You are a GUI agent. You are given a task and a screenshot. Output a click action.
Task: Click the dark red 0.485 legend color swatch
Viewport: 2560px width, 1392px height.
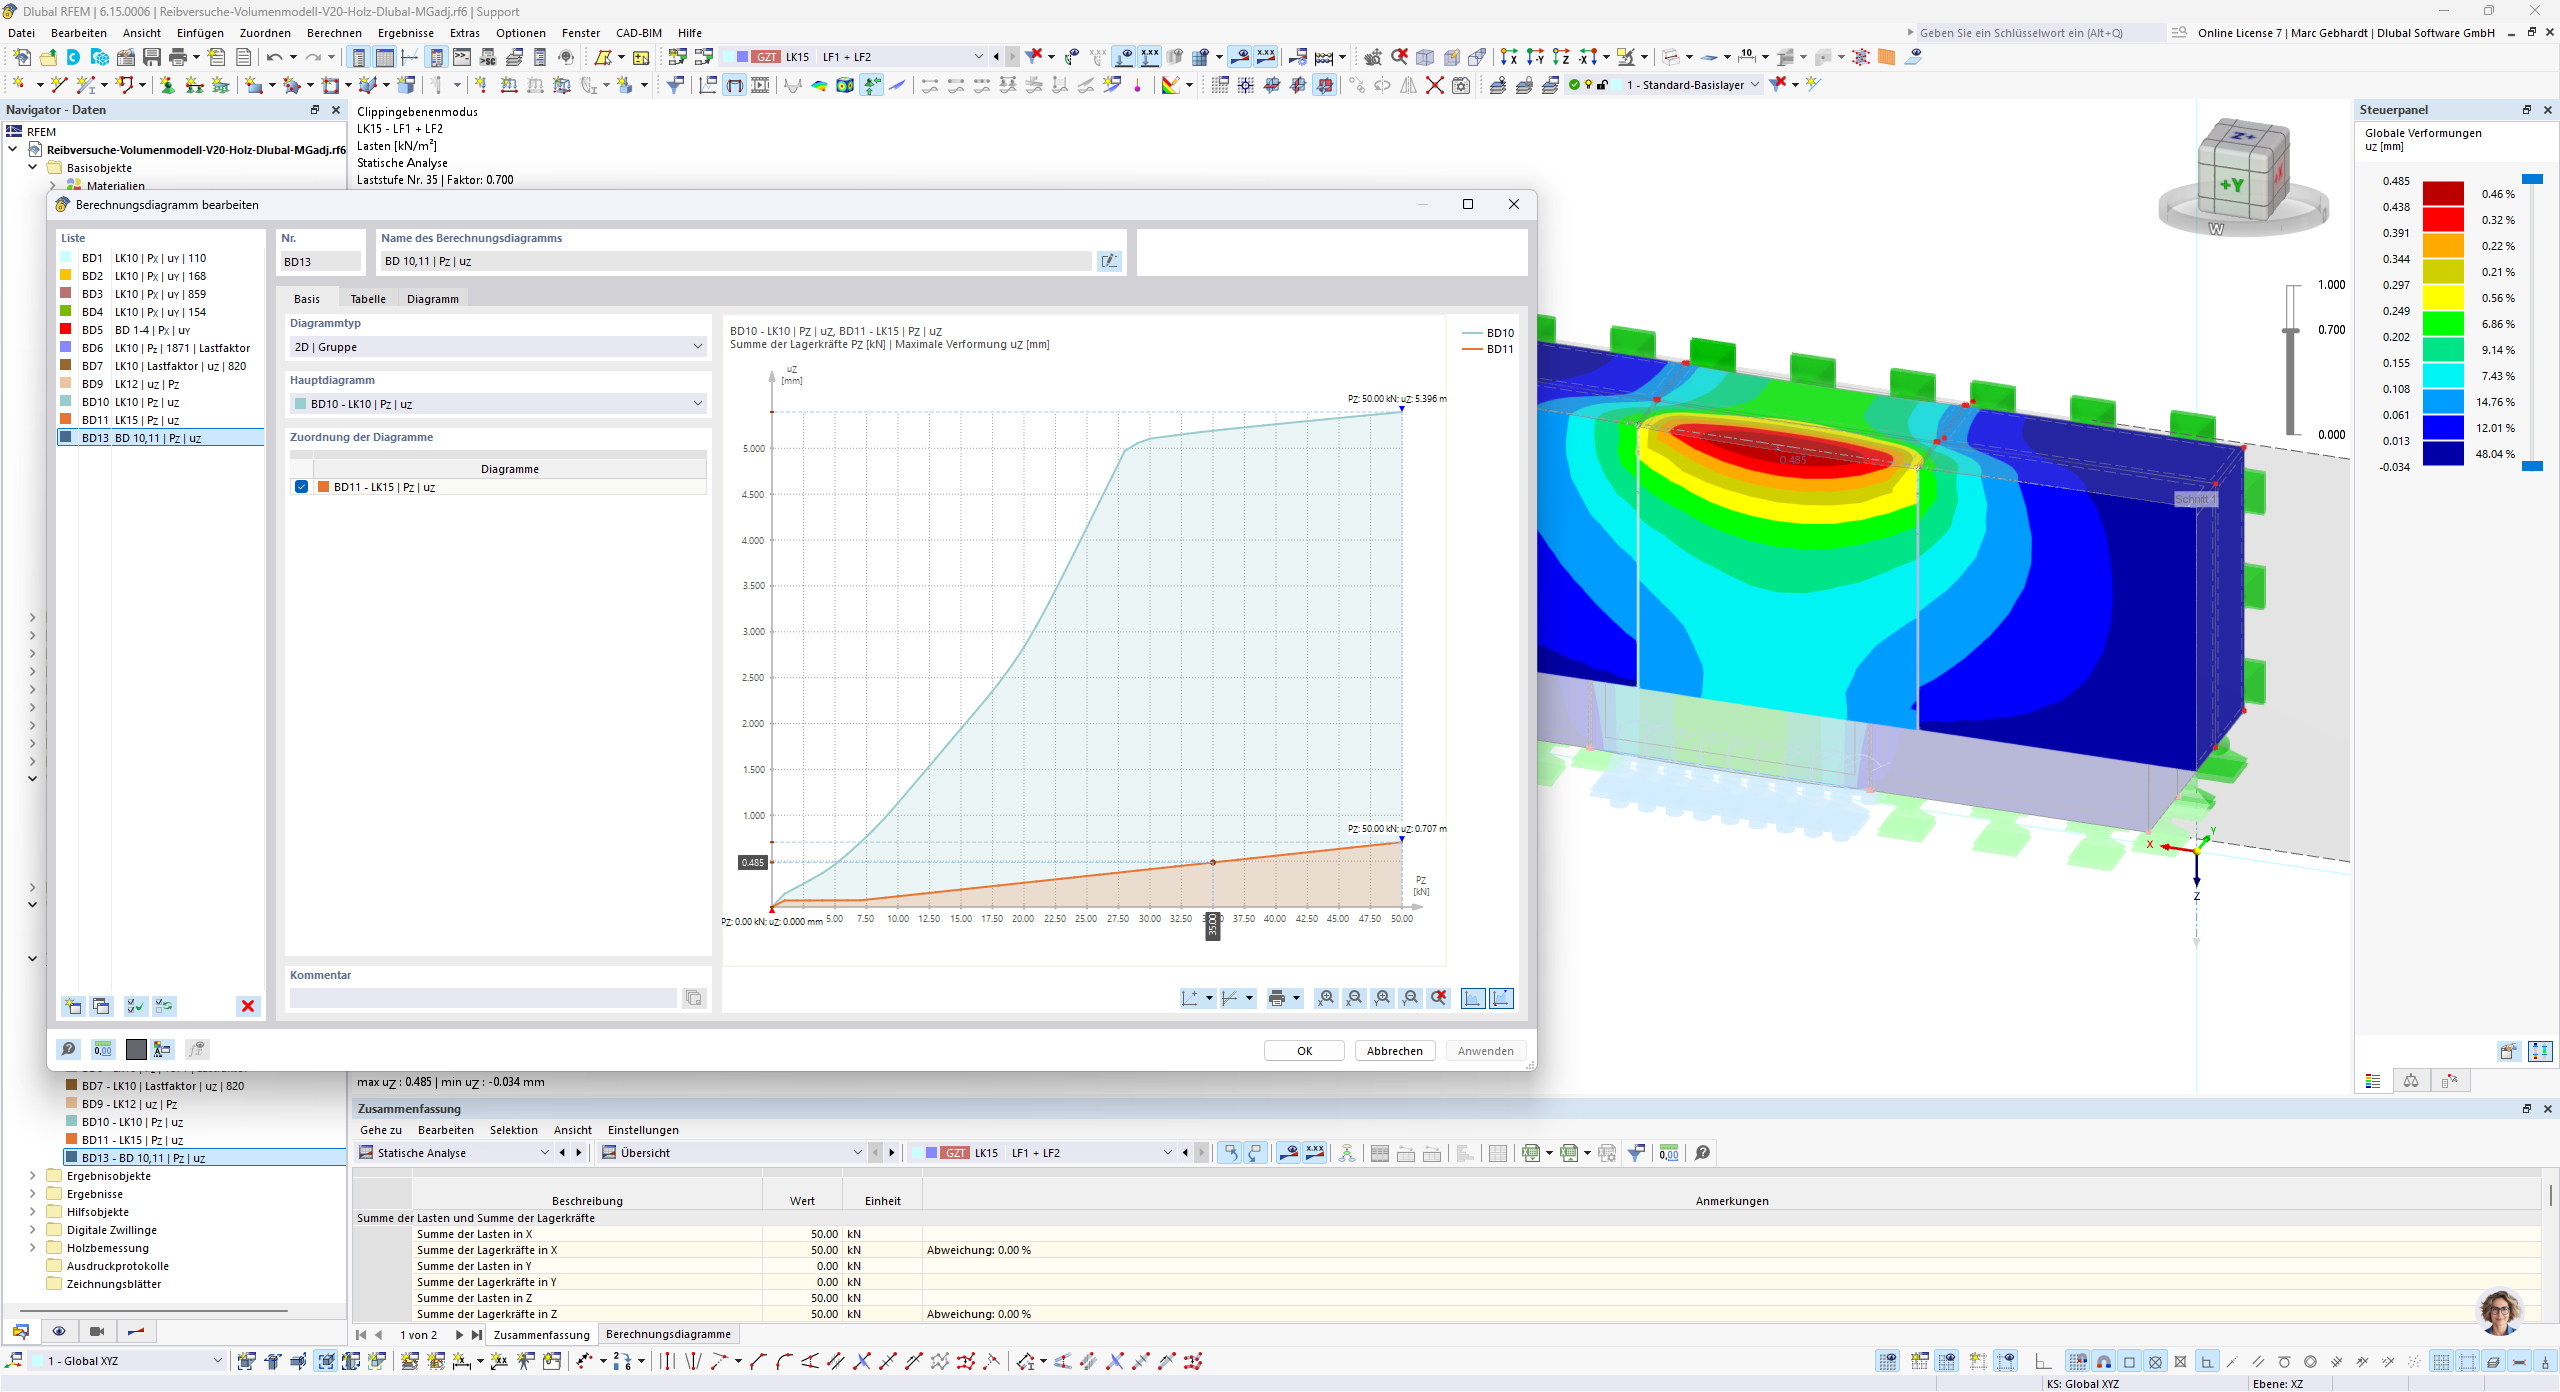2443,193
